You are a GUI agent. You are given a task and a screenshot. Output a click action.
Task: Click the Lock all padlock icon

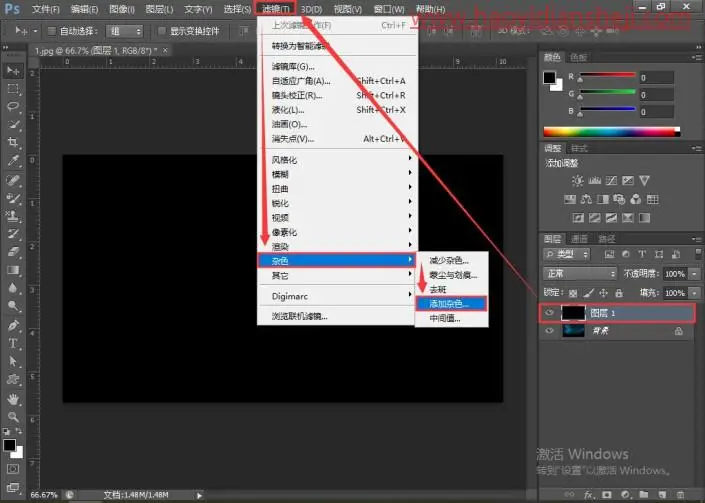[x=619, y=293]
